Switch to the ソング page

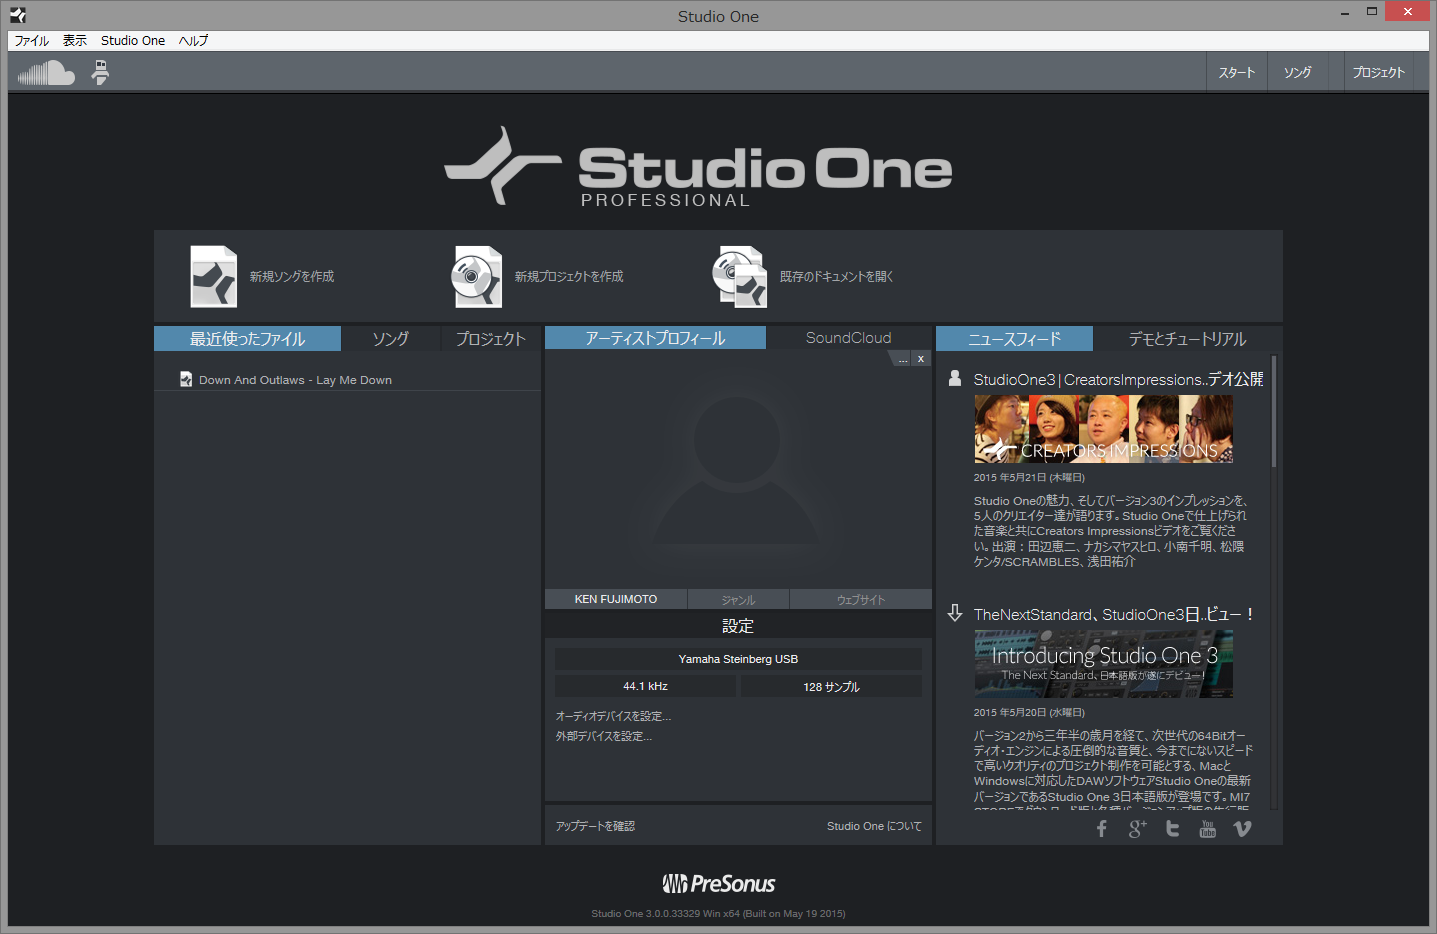pos(1298,73)
